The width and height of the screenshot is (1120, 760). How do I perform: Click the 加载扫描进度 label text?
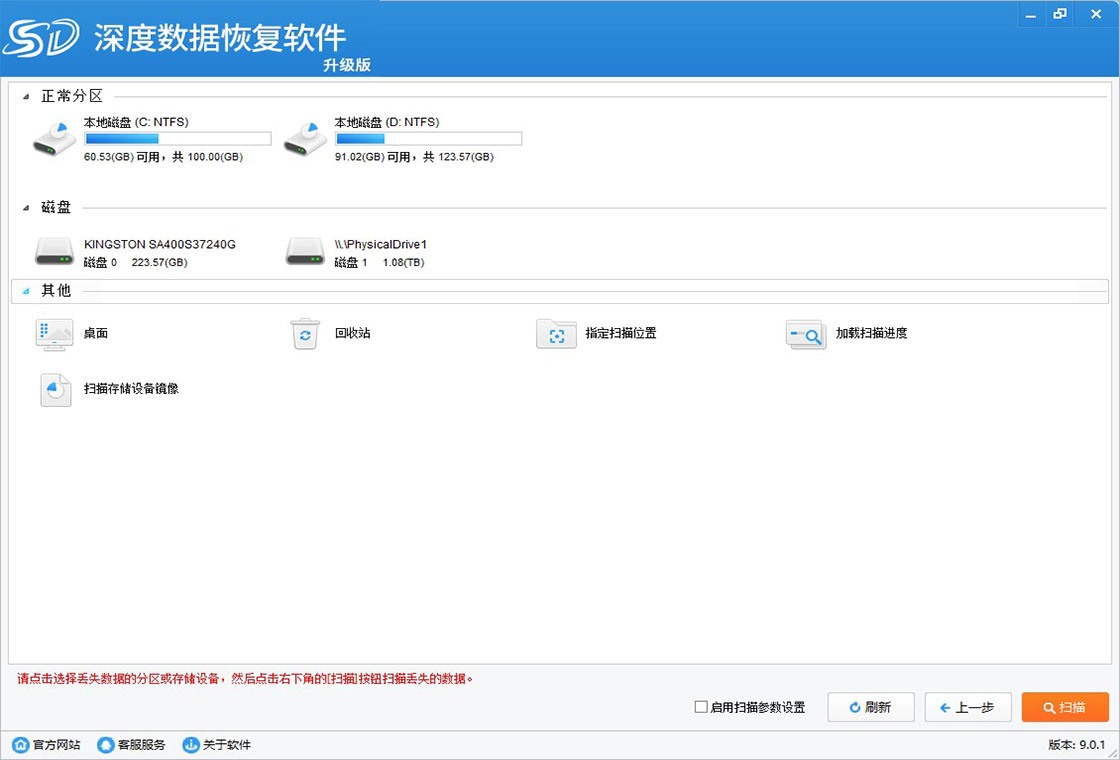pyautogui.click(x=871, y=334)
